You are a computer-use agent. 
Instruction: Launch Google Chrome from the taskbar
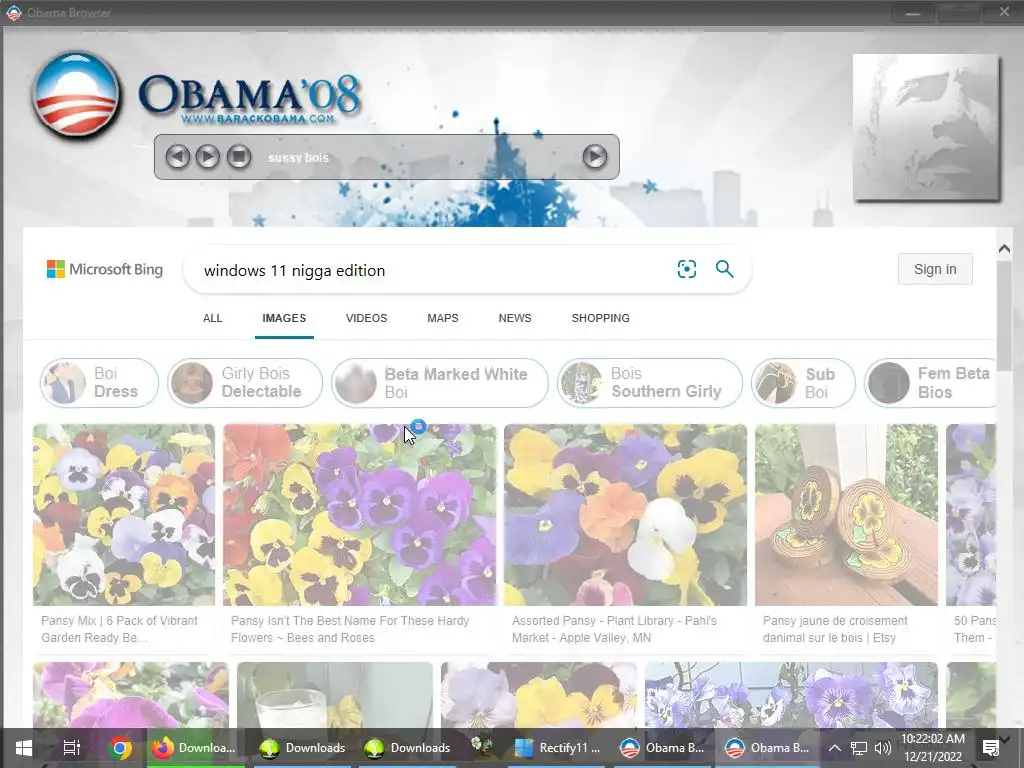point(120,748)
